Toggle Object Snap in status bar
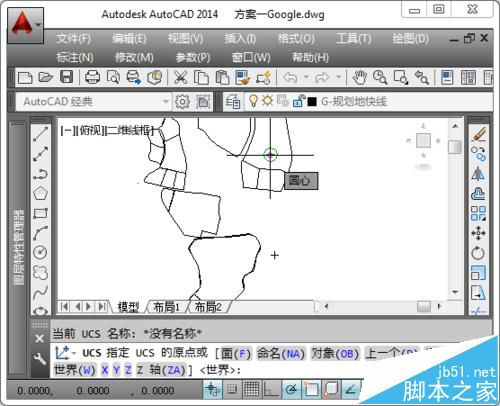This screenshot has height=406, width=500. (x=311, y=389)
